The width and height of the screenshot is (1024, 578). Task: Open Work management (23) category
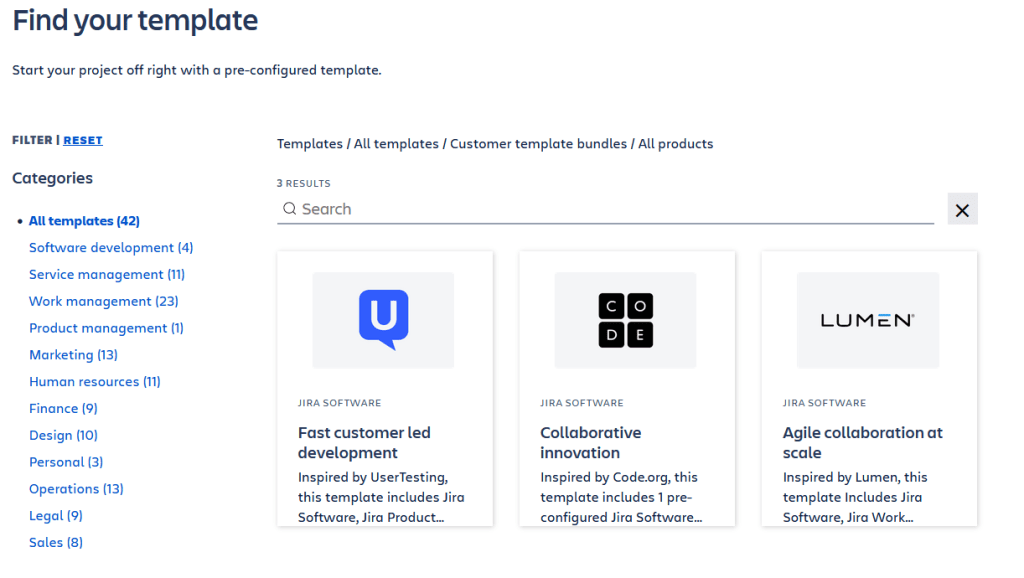point(103,301)
